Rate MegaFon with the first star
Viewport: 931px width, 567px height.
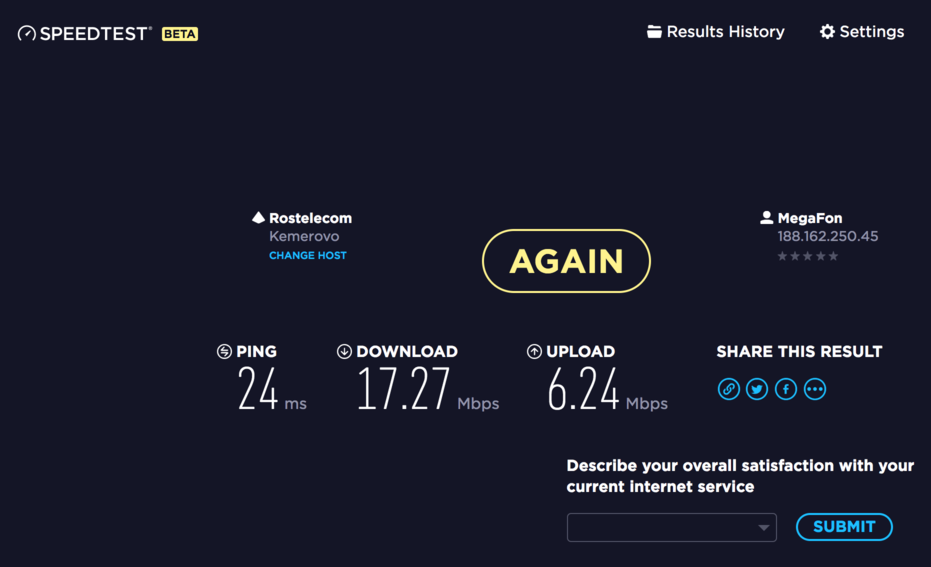[783, 256]
